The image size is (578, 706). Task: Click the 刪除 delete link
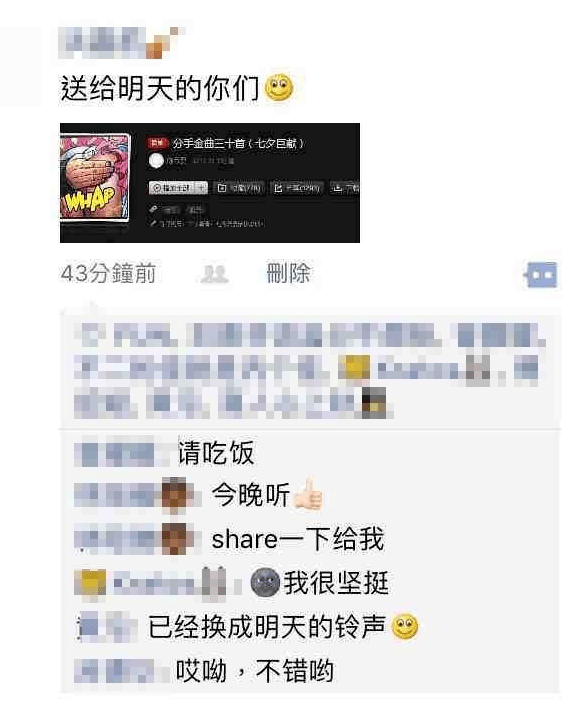pos(288,273)
